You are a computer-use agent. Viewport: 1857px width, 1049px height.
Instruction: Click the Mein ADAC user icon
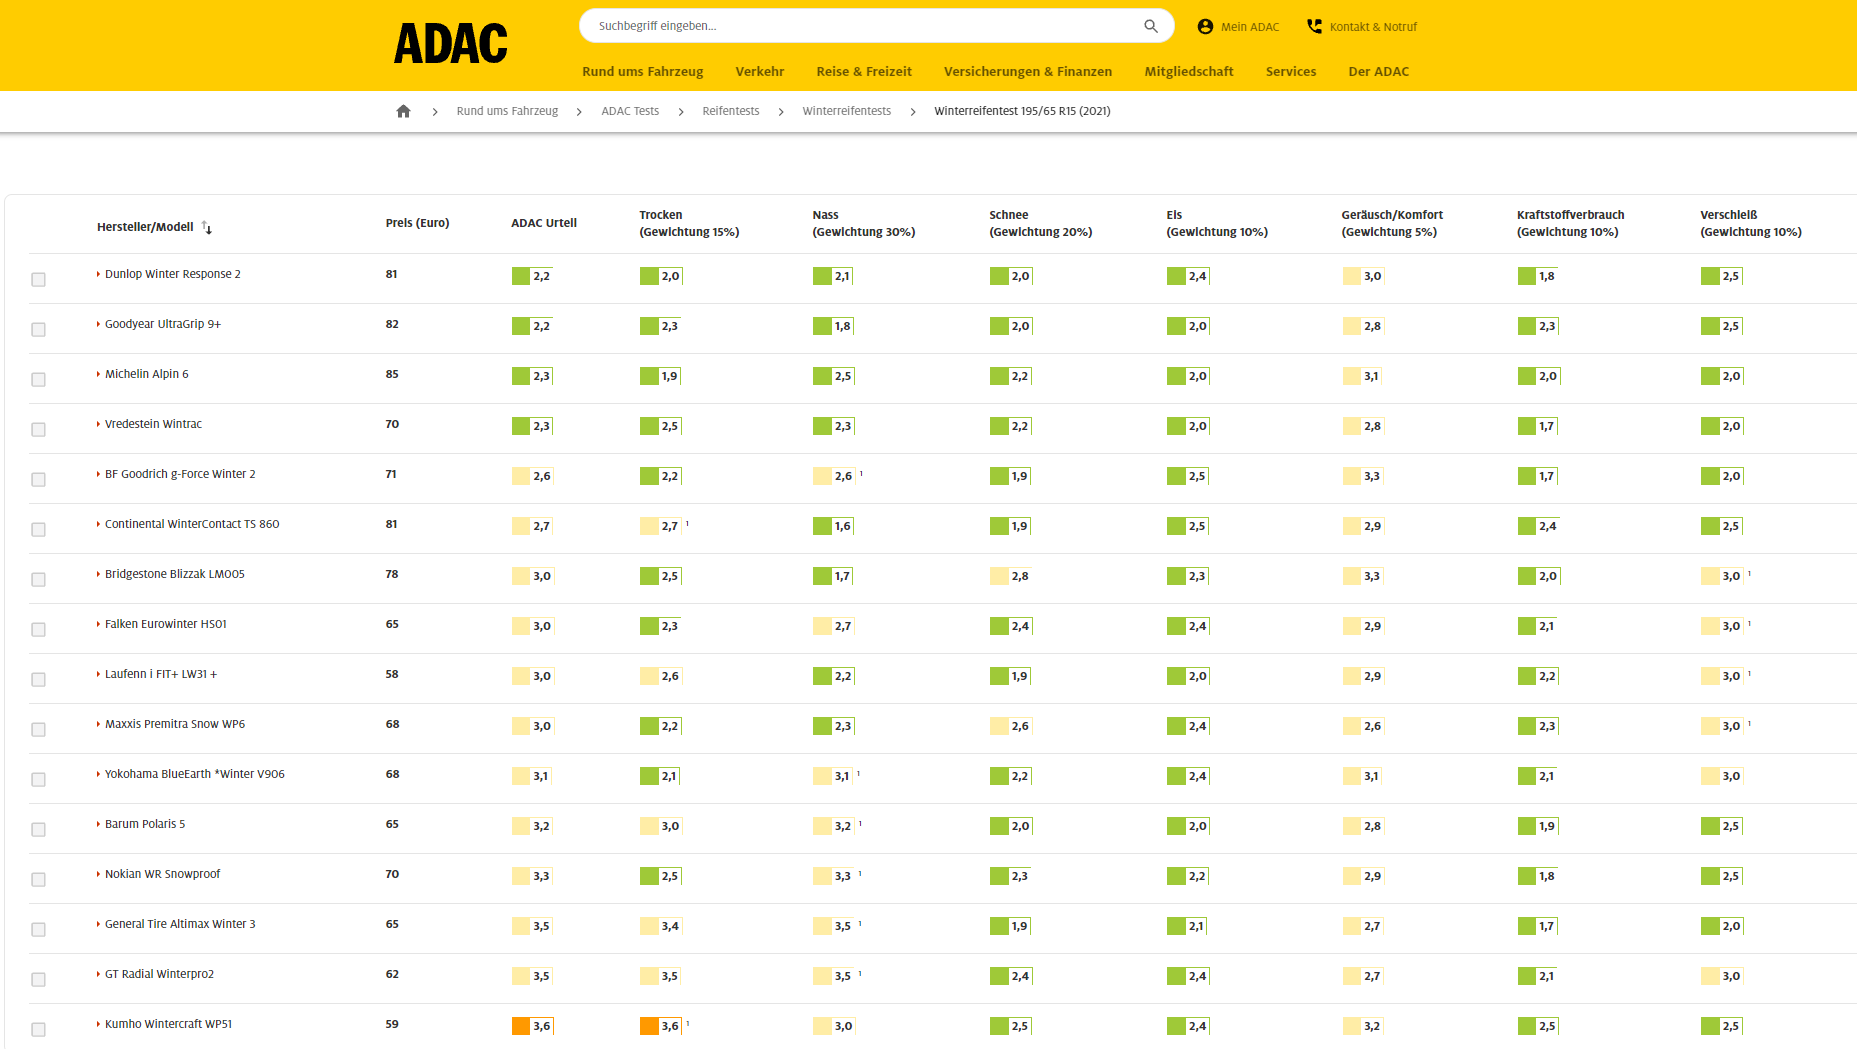tap(1205, 27)
